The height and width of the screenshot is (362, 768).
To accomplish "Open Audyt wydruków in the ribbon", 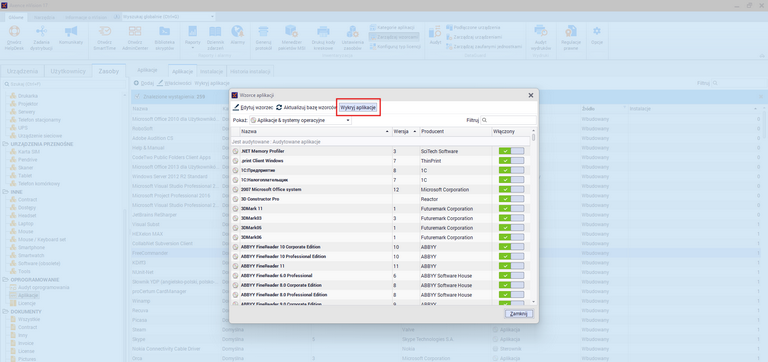I will point(541,38).
